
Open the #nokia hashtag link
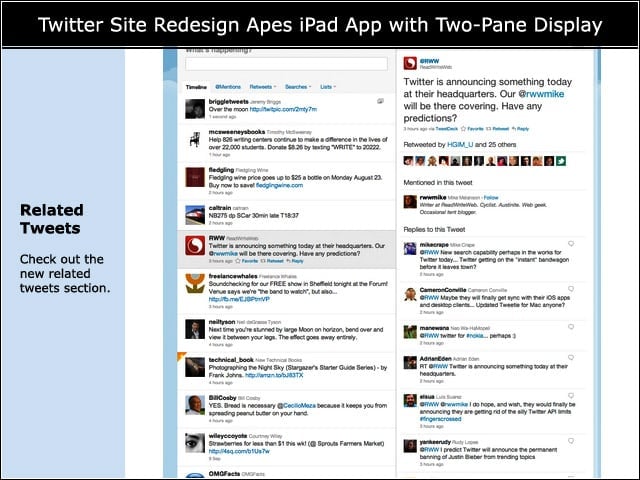point(475,336)
